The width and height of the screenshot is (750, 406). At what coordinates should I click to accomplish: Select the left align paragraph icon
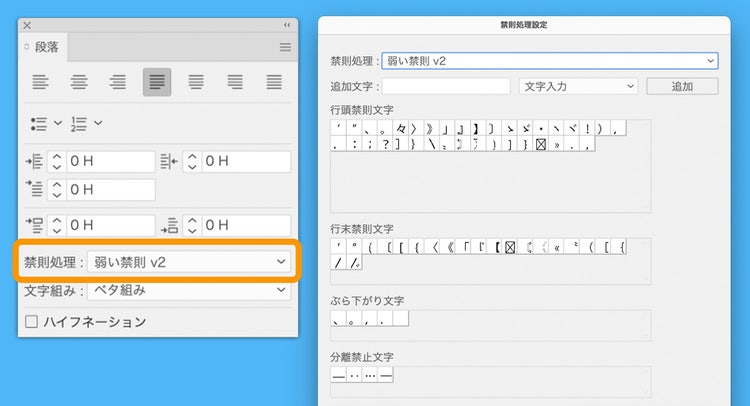[x=41, y=82]
